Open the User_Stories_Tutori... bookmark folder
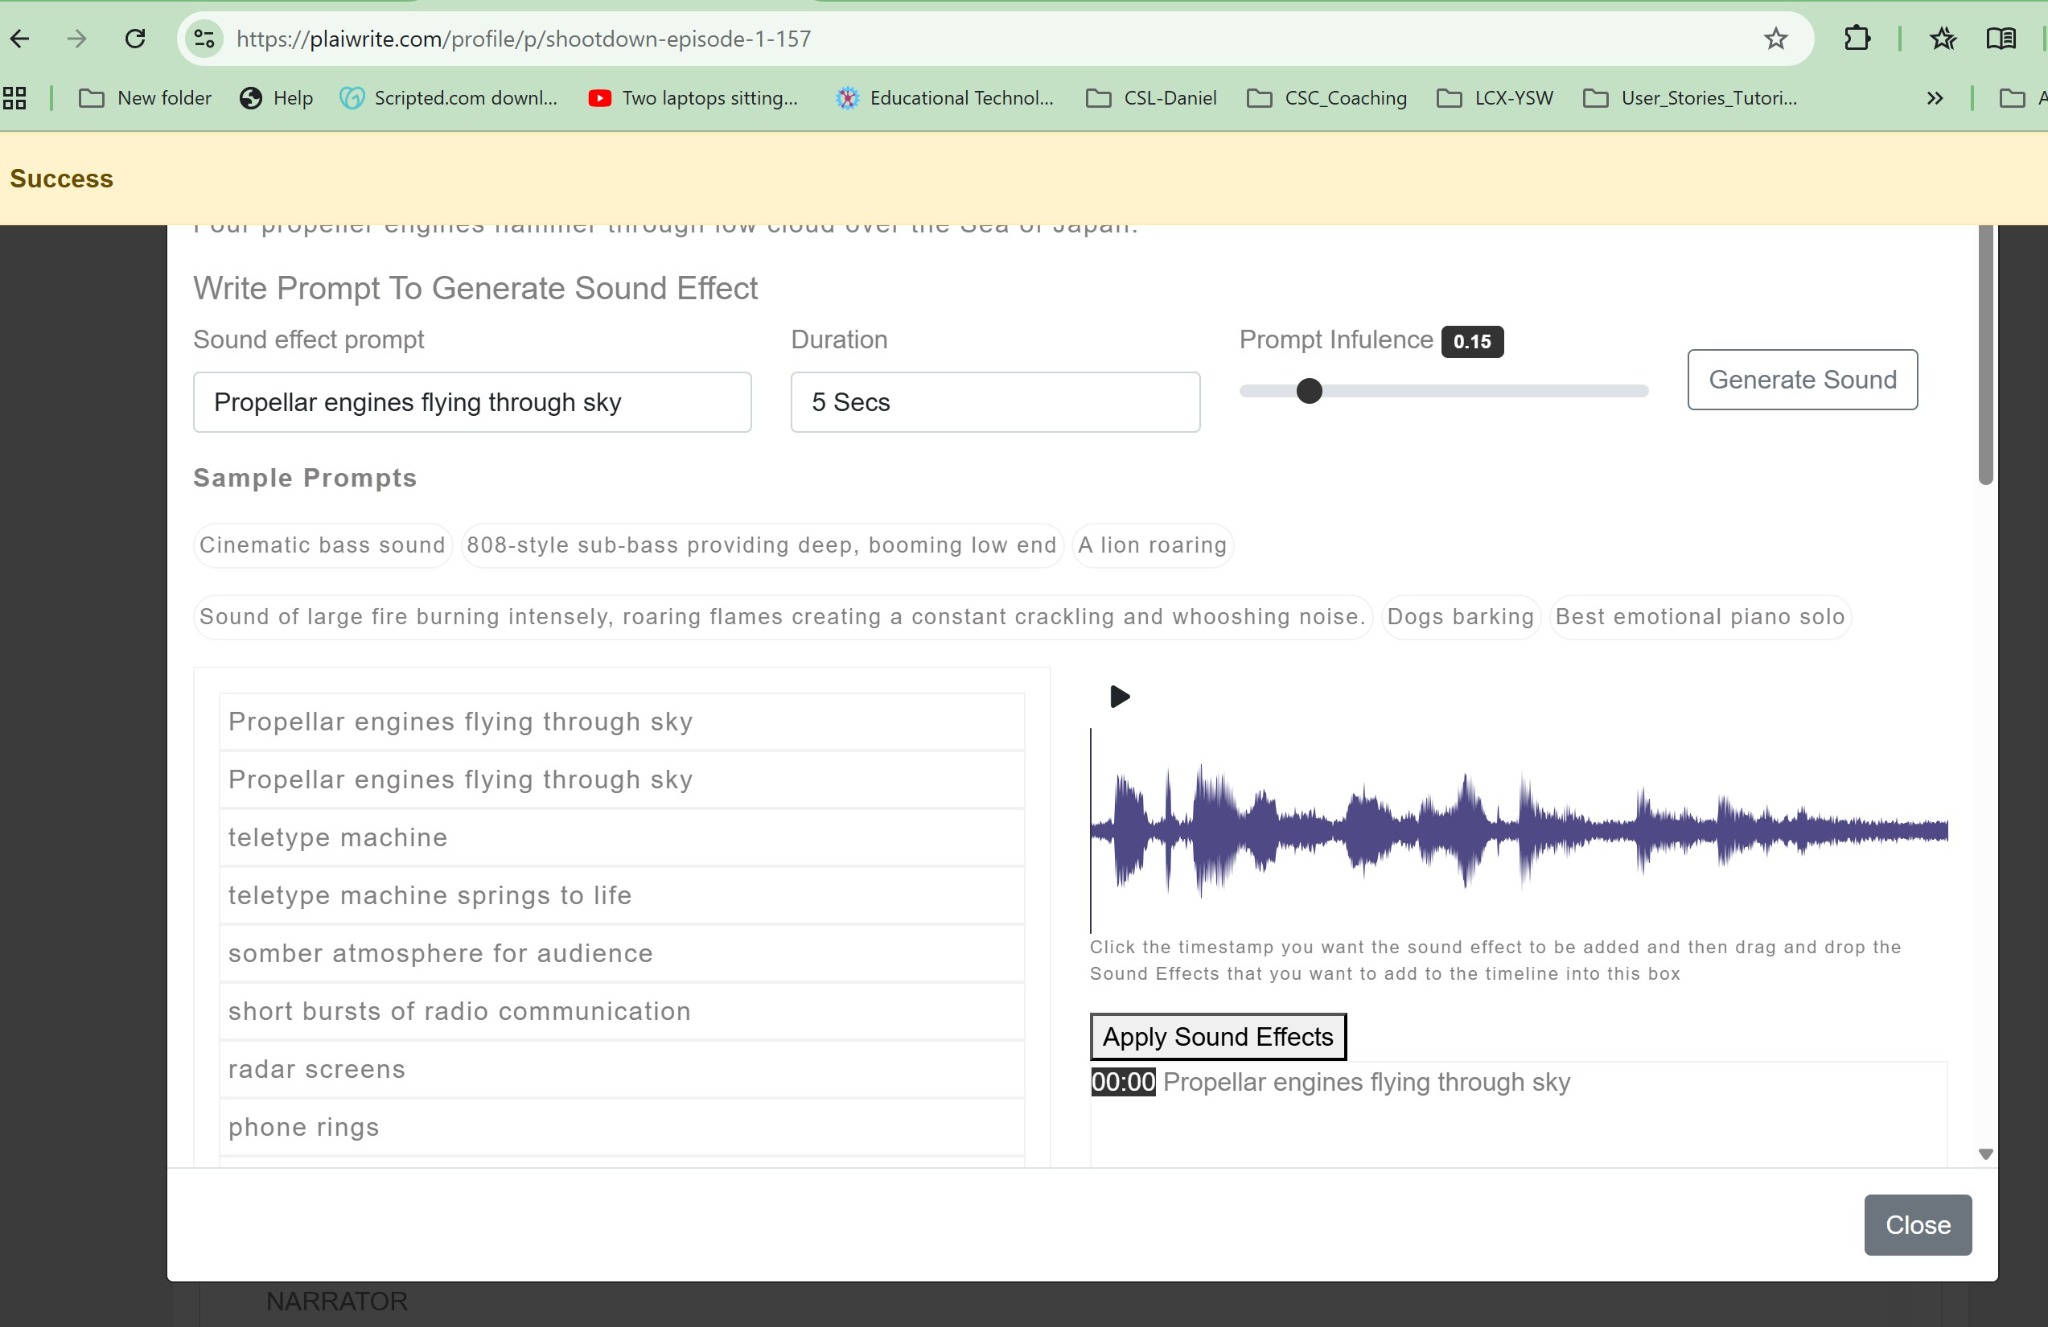 click(x=1691, y=98)
